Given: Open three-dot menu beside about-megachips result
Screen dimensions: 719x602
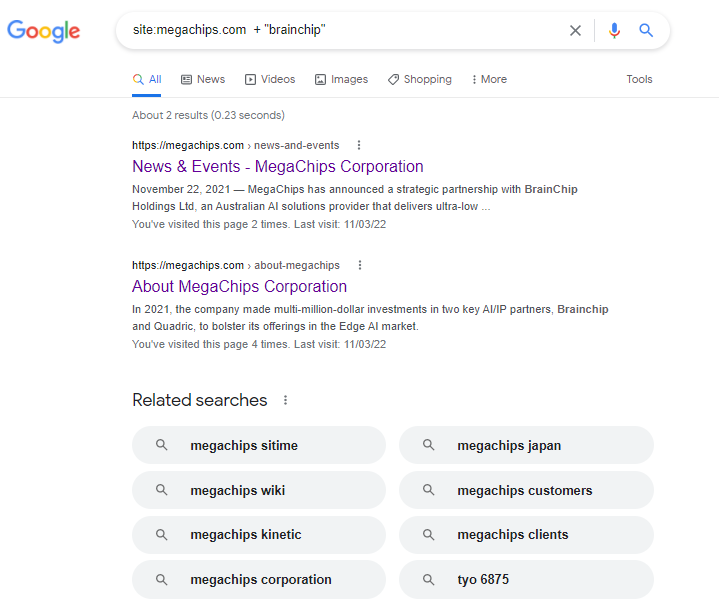Looking at the screenshot, I should click(x=360, y=265).
